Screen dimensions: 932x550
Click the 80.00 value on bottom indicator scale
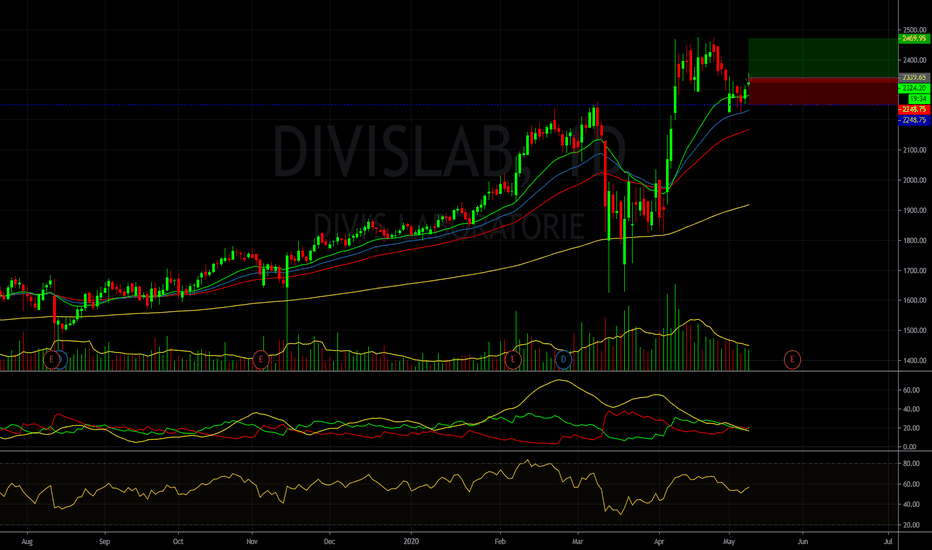[911, 463]
